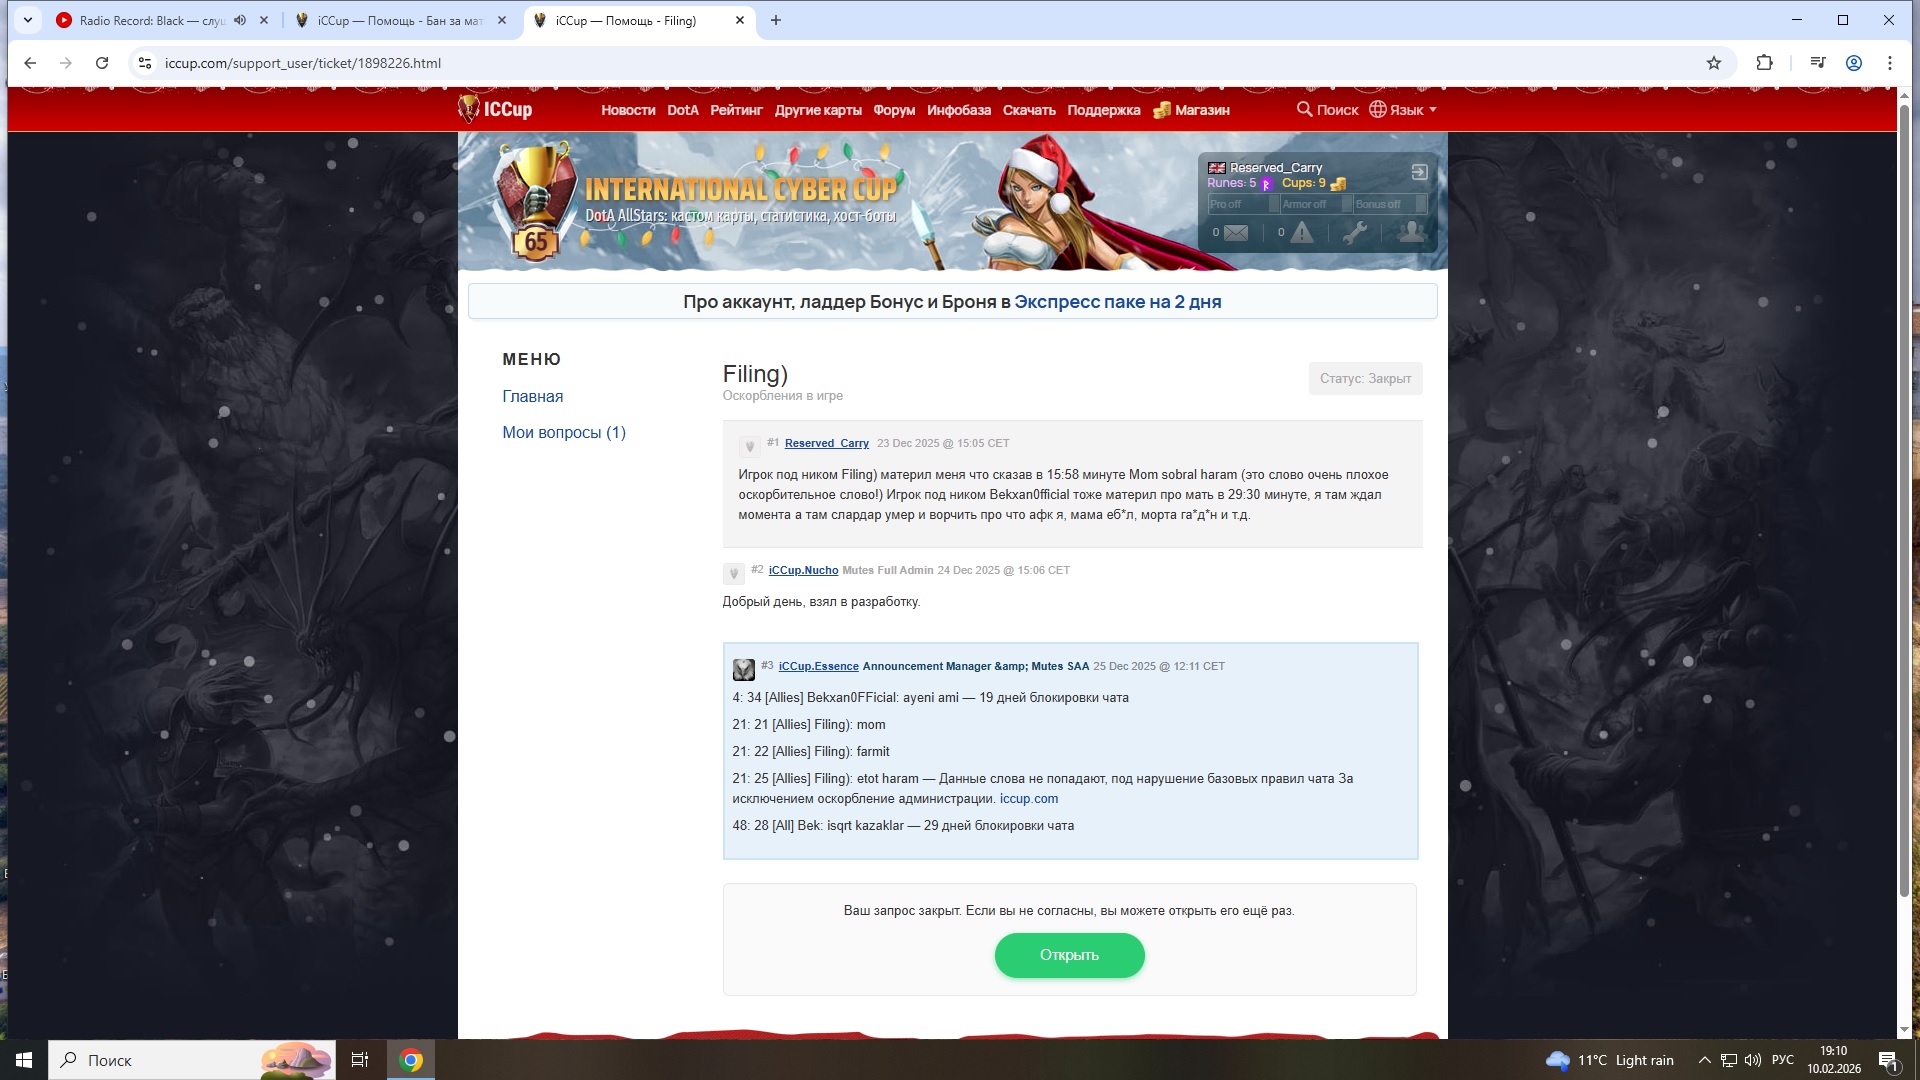The height and width of the screenshot is (1080, 1920).
Task: Show hidden system tray icons chevron
Action: coord(1704,1060)
